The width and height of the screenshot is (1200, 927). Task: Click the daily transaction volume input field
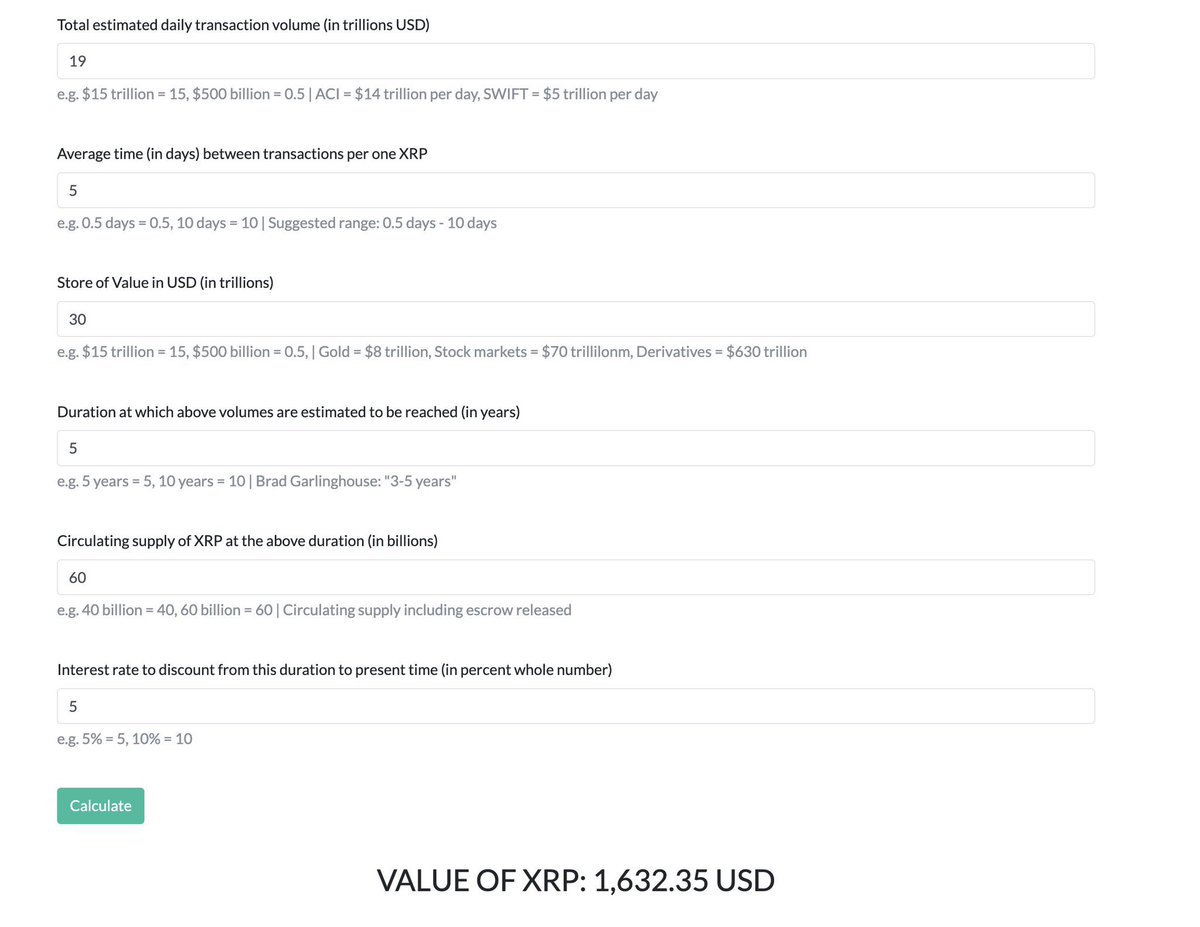click(575, 61)
